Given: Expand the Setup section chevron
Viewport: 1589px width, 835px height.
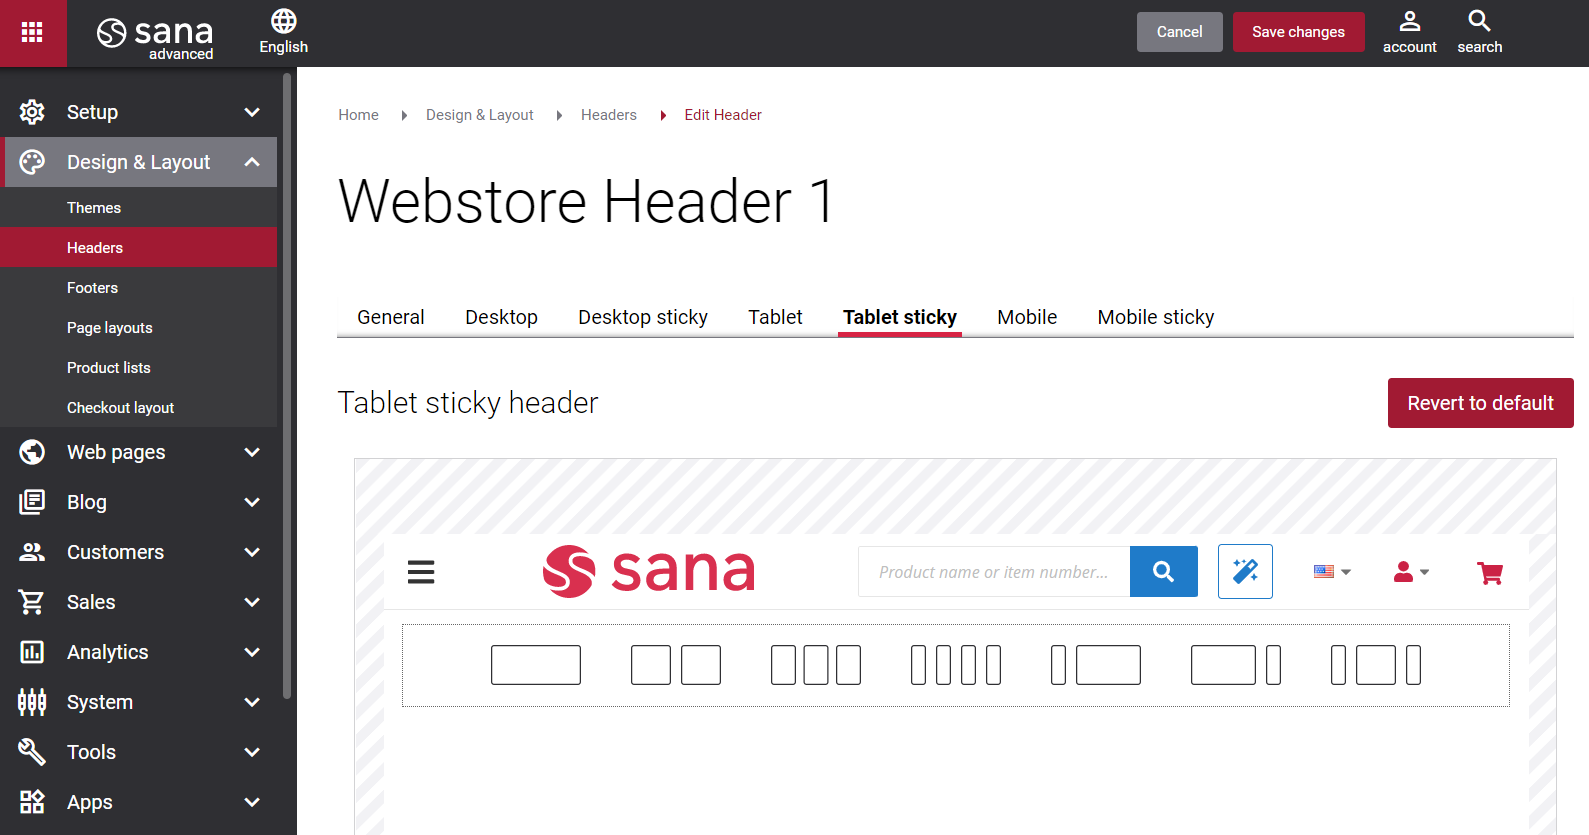Looking at the screenshot, I should coord(252,112).
